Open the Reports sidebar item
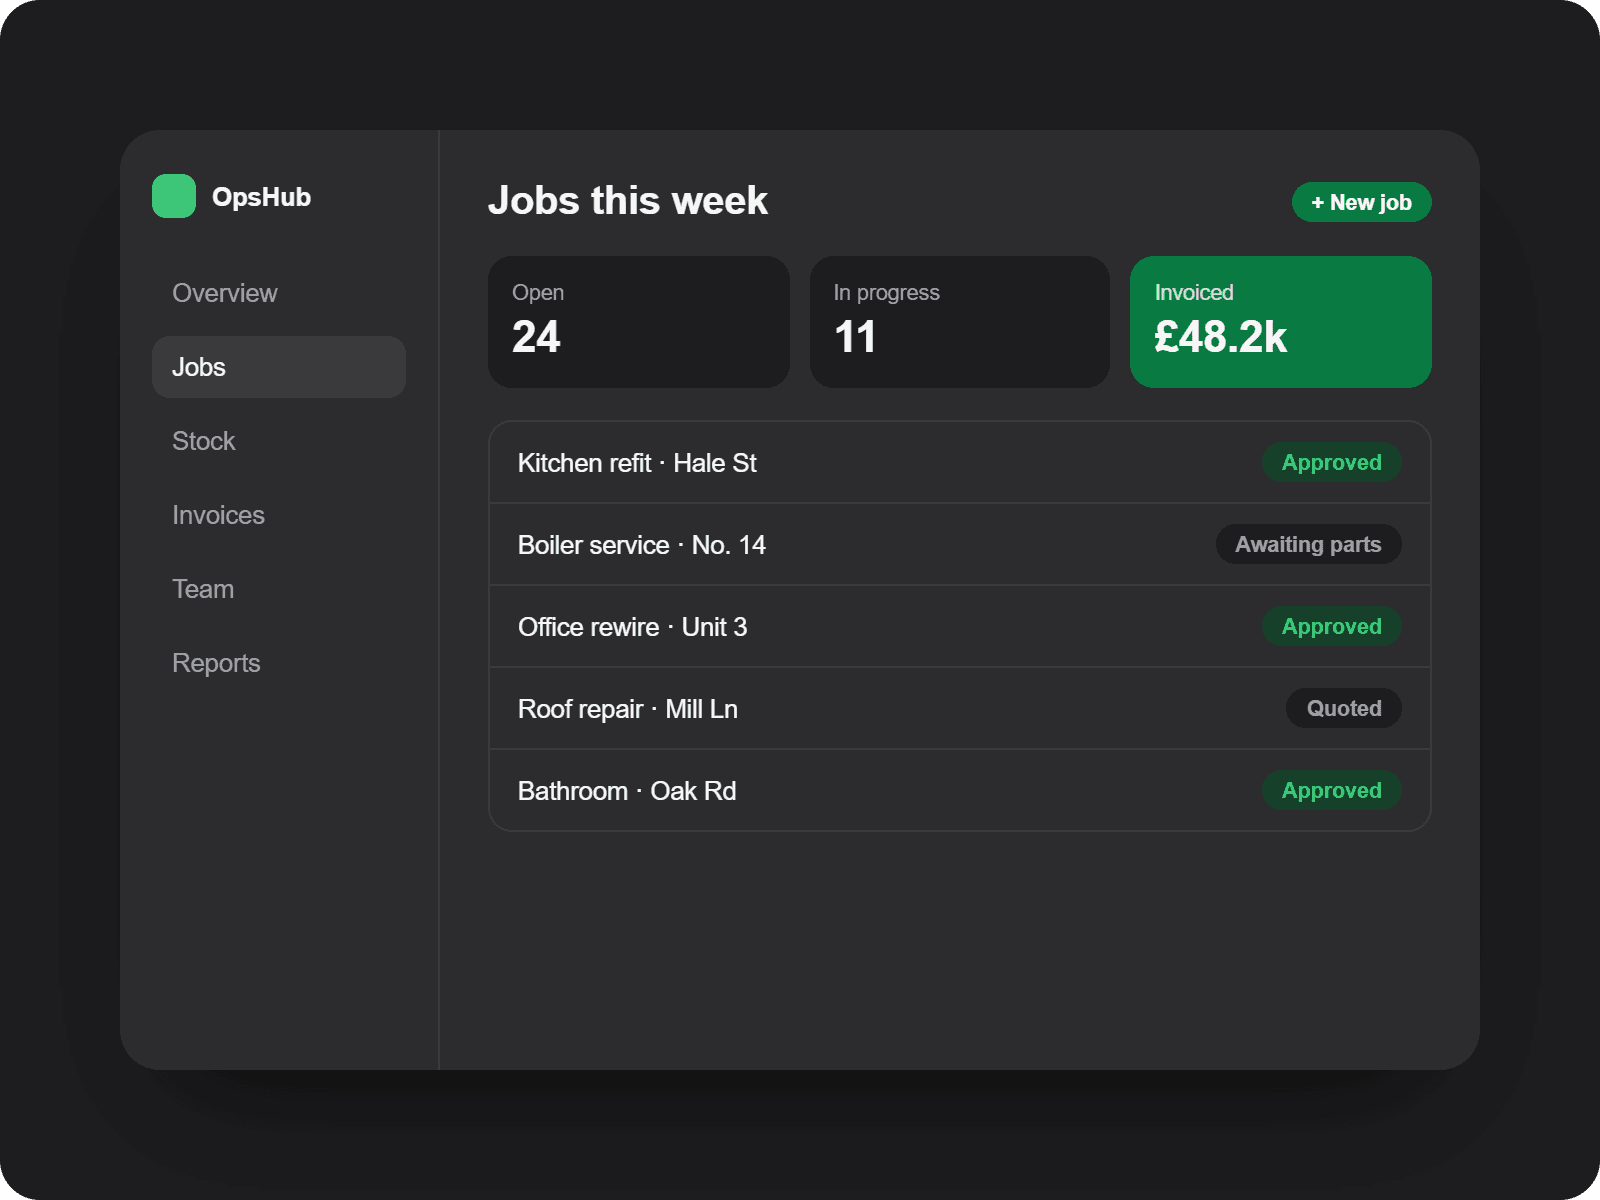This screenshot has width=1600, height=1200. point(279,663)
